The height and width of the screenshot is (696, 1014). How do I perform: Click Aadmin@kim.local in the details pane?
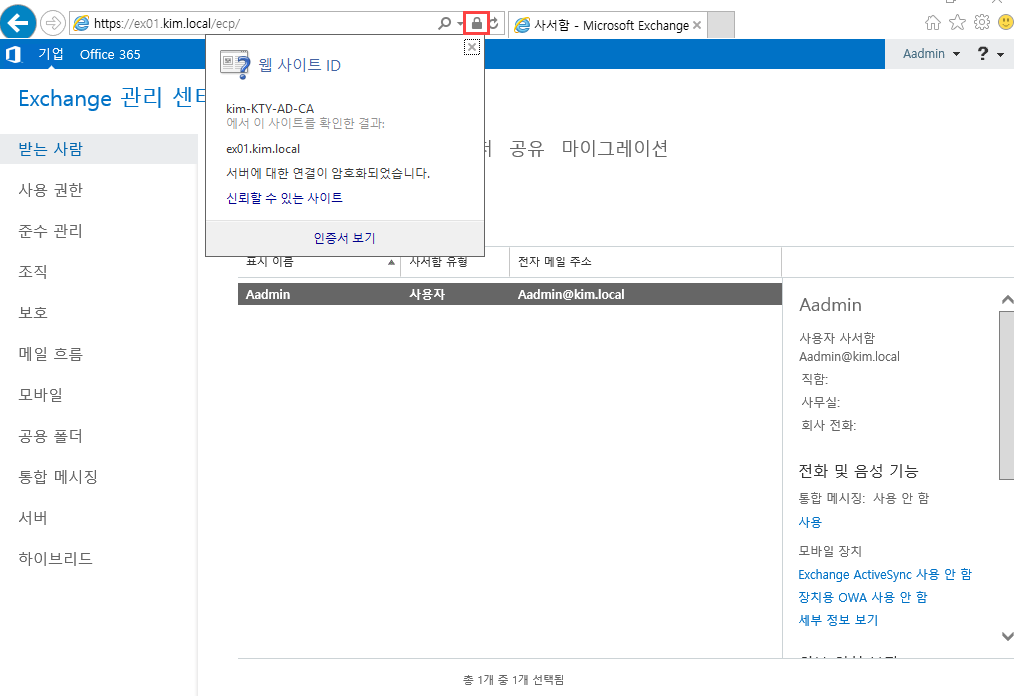(849, 356)
